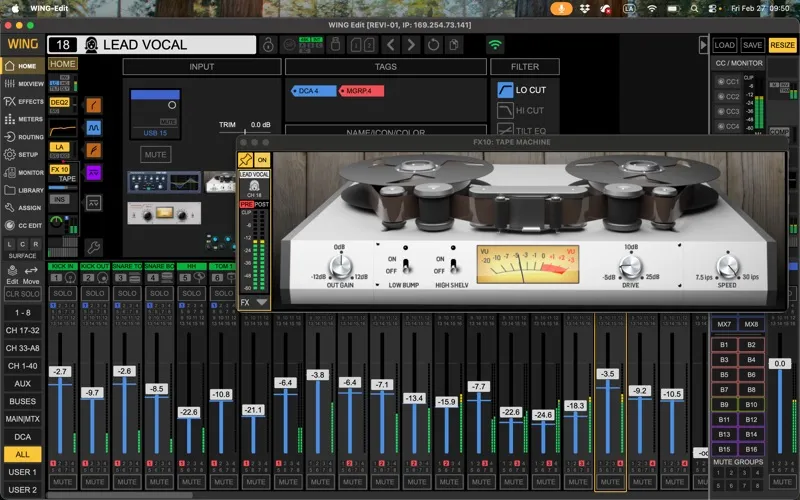Image resolution: width=800 pixels, height=500 pixels.
Task: Open the CC Edit page
Action: (23, 226)
